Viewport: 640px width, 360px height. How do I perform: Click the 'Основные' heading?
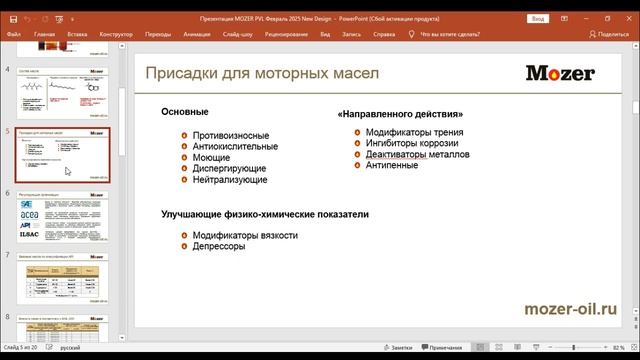click(184, 112)
